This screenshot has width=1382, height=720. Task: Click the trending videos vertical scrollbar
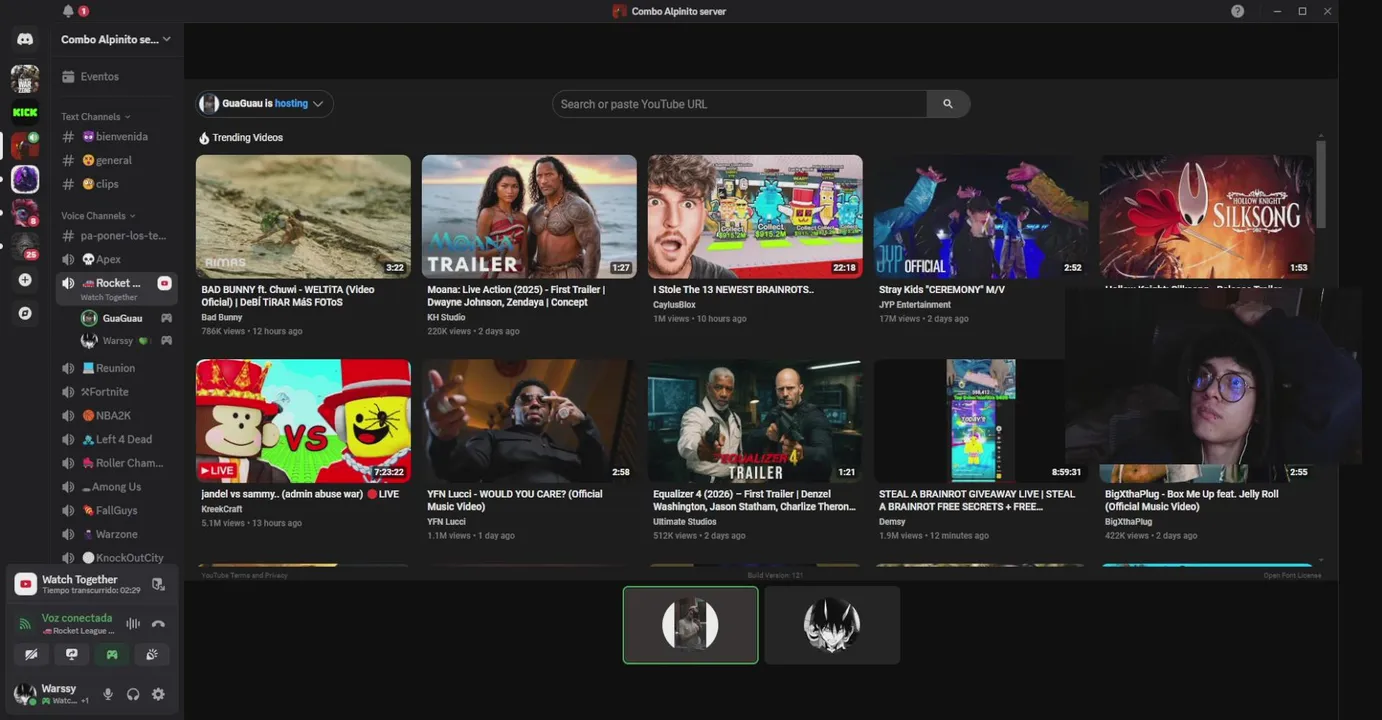(x=1321, y=185)
